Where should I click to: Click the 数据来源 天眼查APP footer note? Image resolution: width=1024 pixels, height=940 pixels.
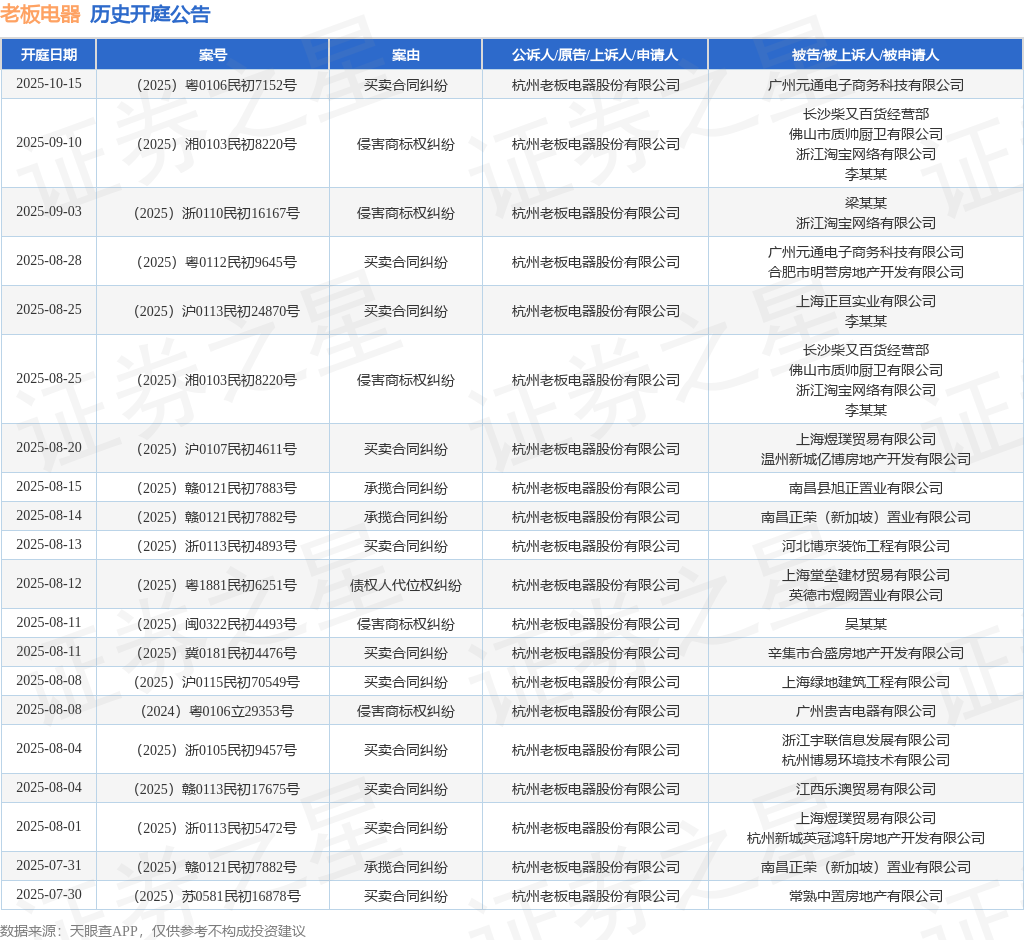coord(153,931)
